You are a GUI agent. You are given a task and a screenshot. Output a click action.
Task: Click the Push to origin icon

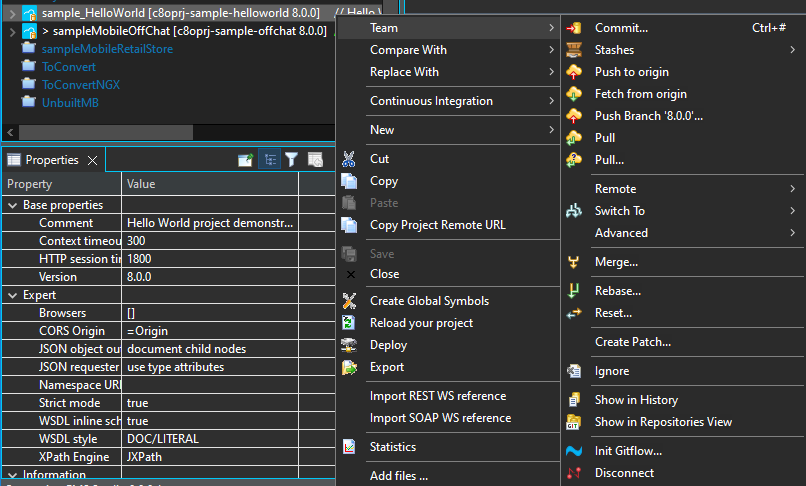(574, 72)
